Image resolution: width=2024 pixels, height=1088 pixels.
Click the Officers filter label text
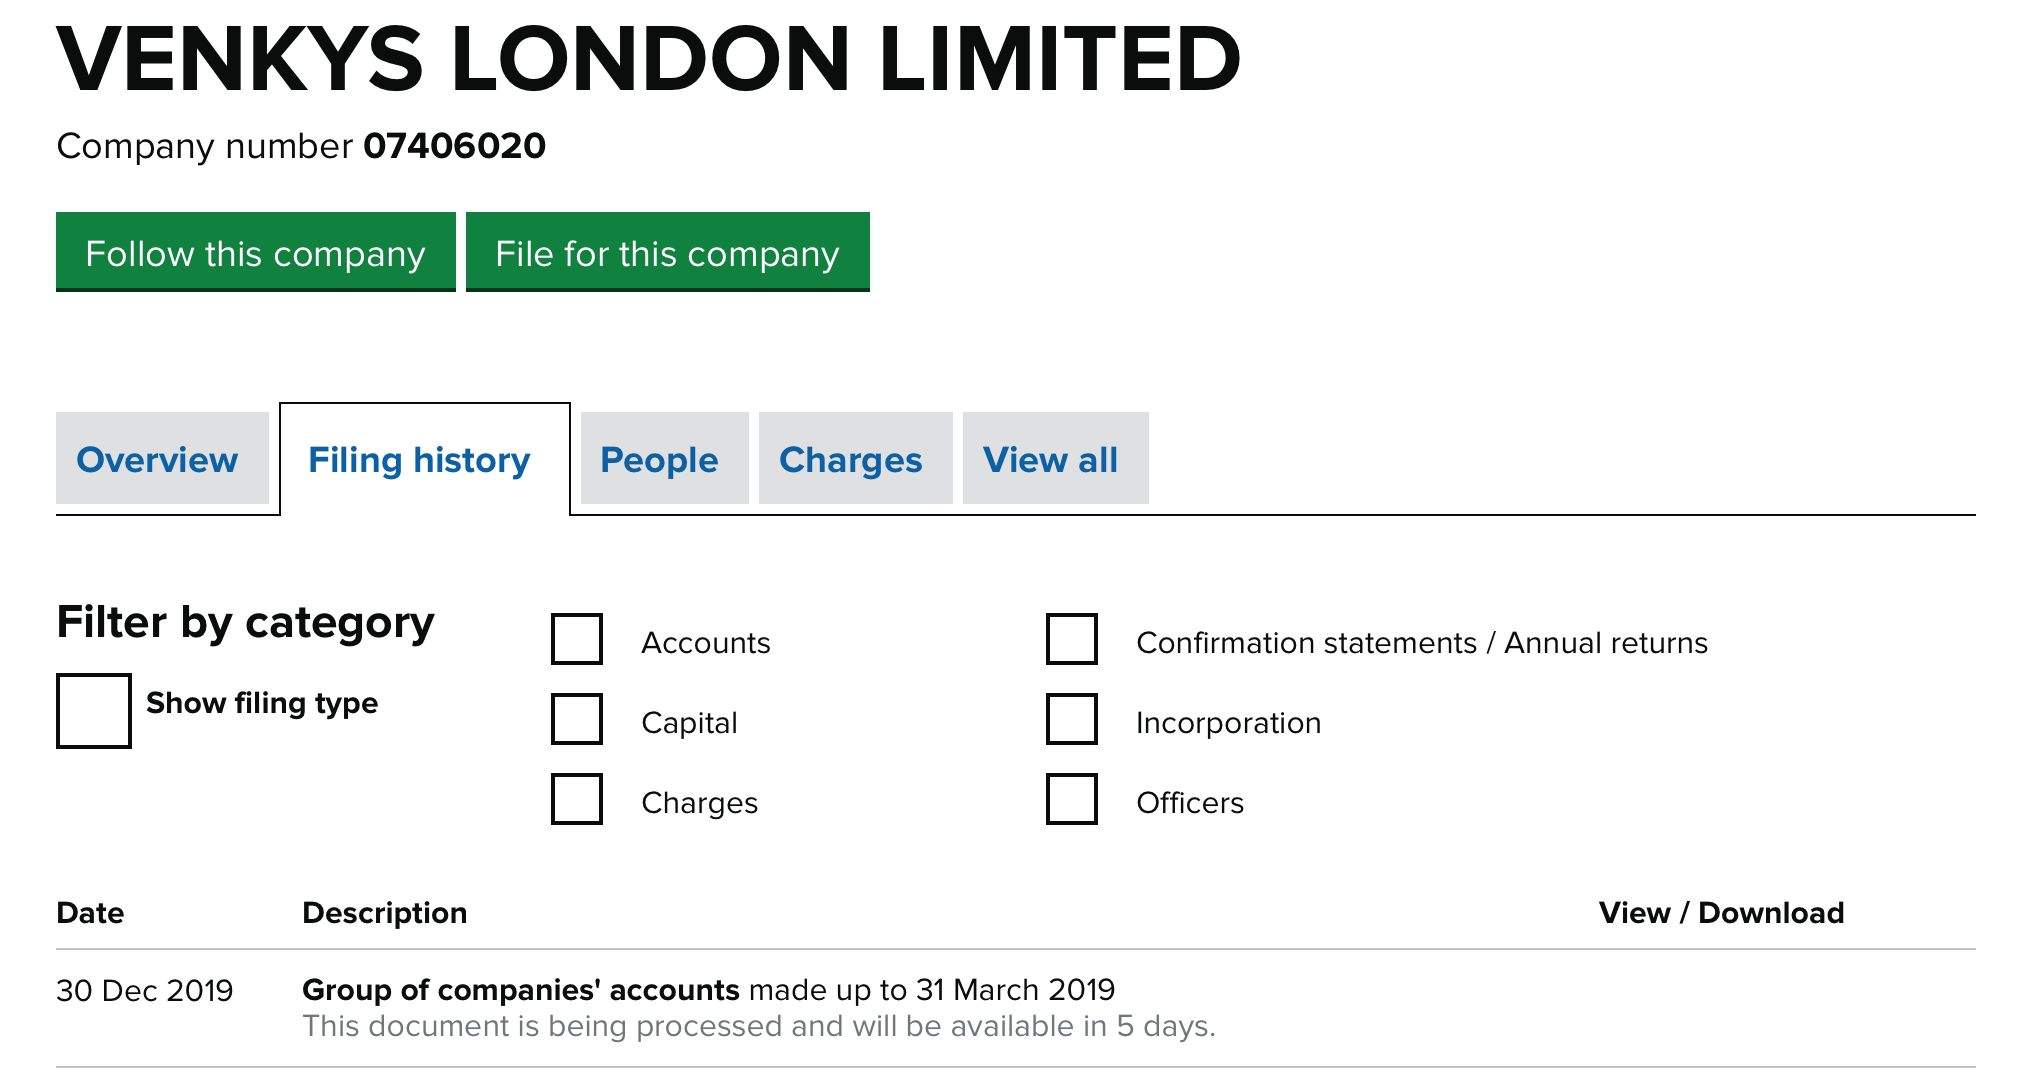1190,803
